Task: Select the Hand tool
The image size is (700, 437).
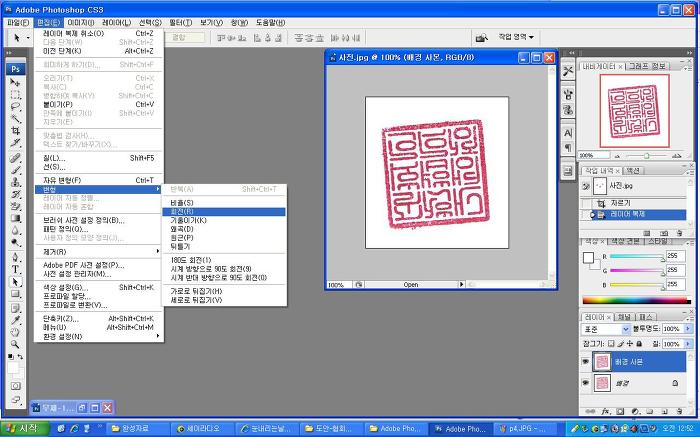Action: tap(15, 332)
